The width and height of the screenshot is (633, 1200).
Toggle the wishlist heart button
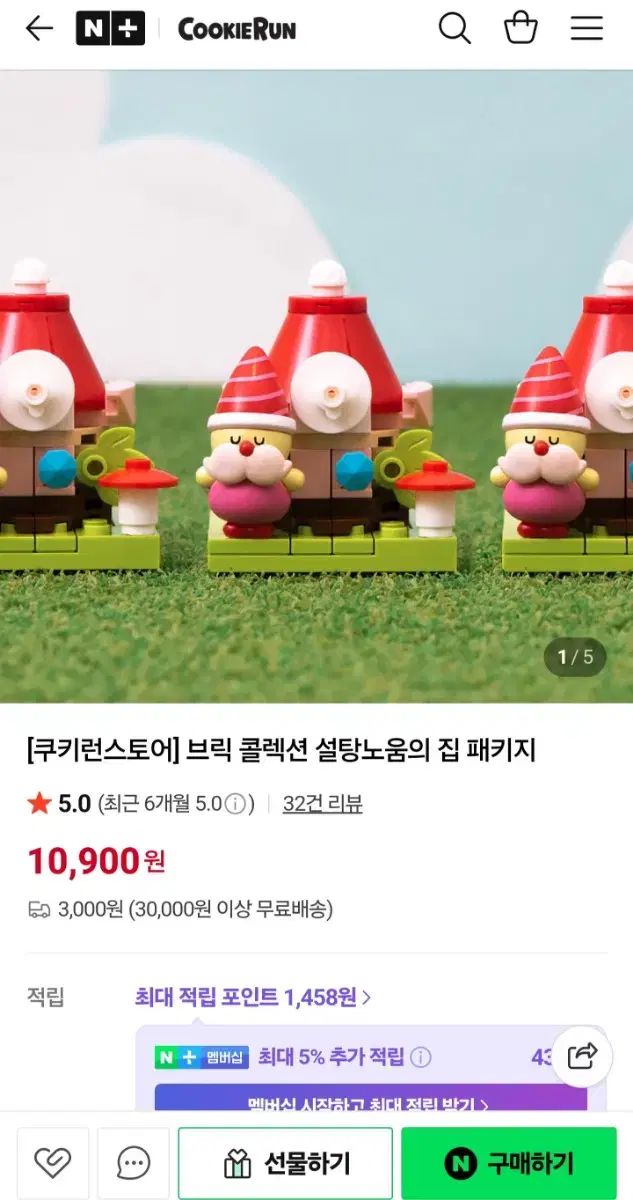click(x=53, y=1163)
